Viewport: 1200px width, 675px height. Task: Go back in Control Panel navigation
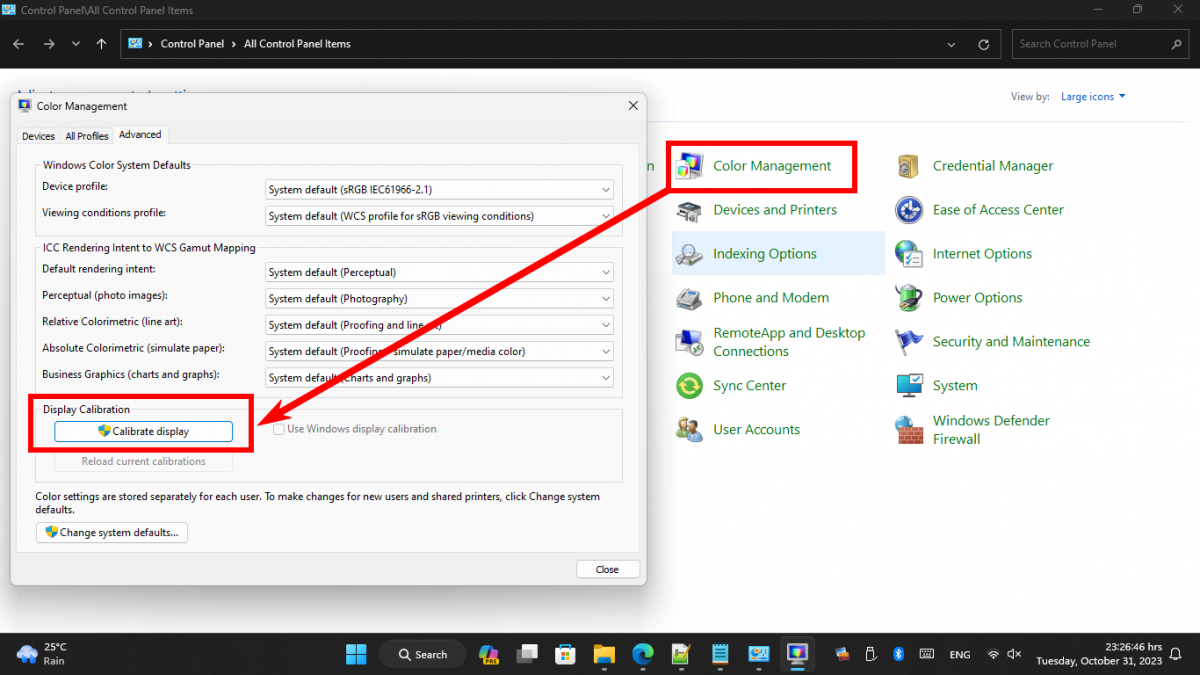18,44
